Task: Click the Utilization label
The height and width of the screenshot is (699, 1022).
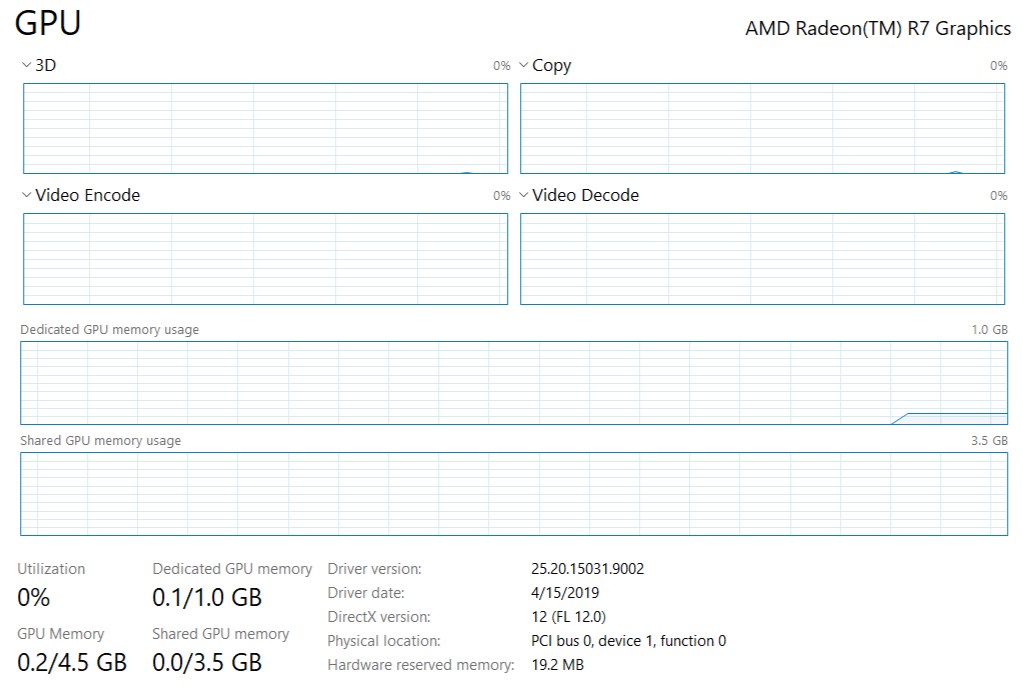Action: point(51,569)
